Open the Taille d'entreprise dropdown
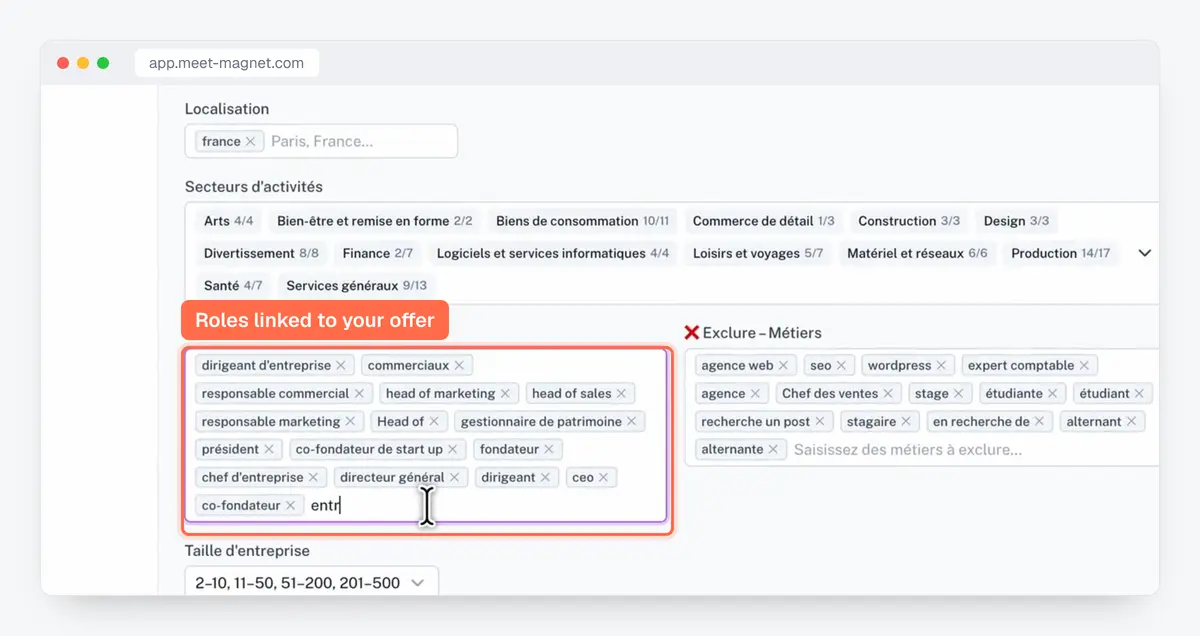The image size is (1200, 636). [311, 582]
